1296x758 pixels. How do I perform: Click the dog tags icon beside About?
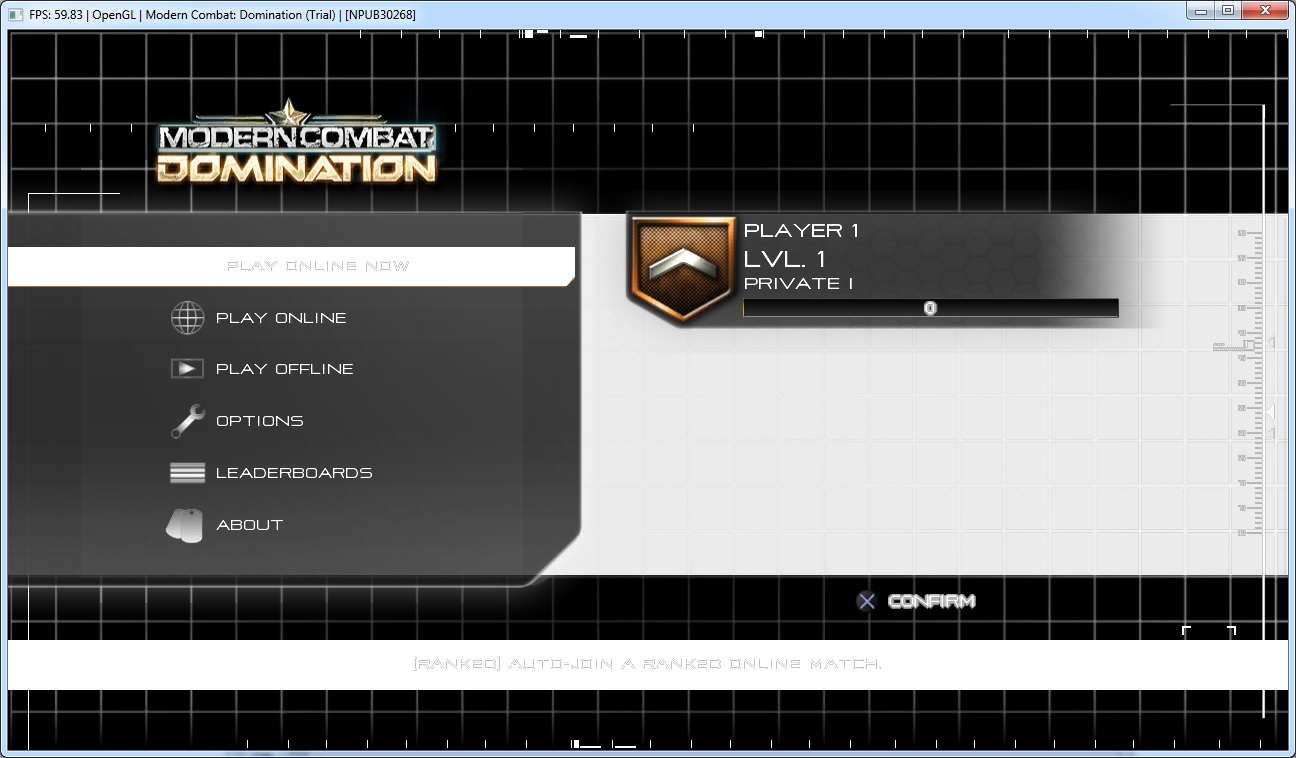click(184, 525)
